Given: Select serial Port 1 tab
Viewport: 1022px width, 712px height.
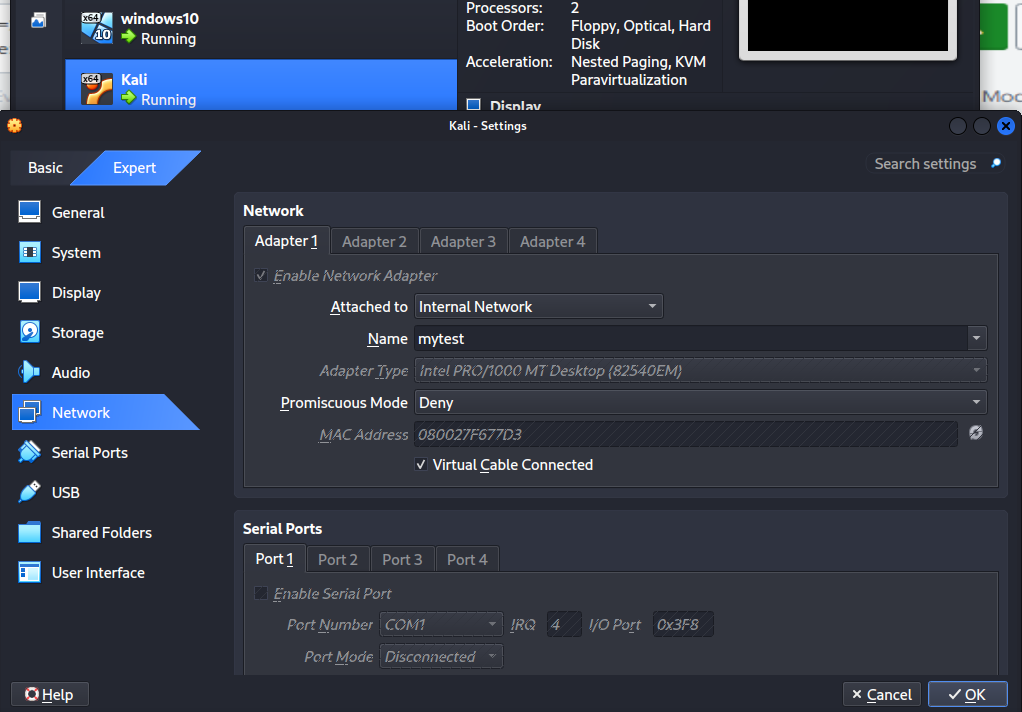Looking at the screenshot, I should point(274,559).
